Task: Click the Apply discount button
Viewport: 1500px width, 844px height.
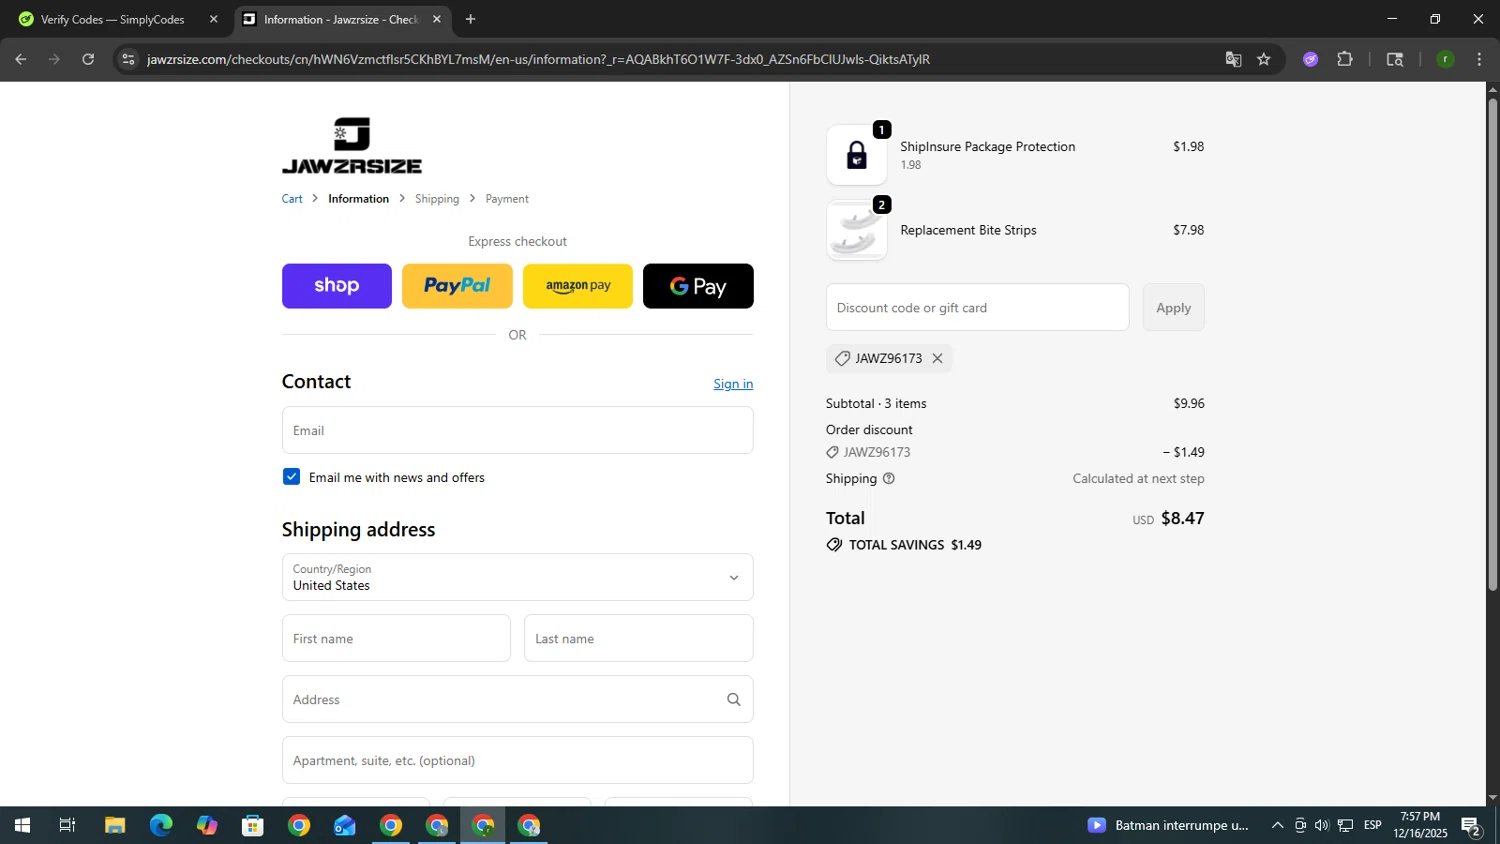Action: pyautogui.click(x=1174, y=307)
